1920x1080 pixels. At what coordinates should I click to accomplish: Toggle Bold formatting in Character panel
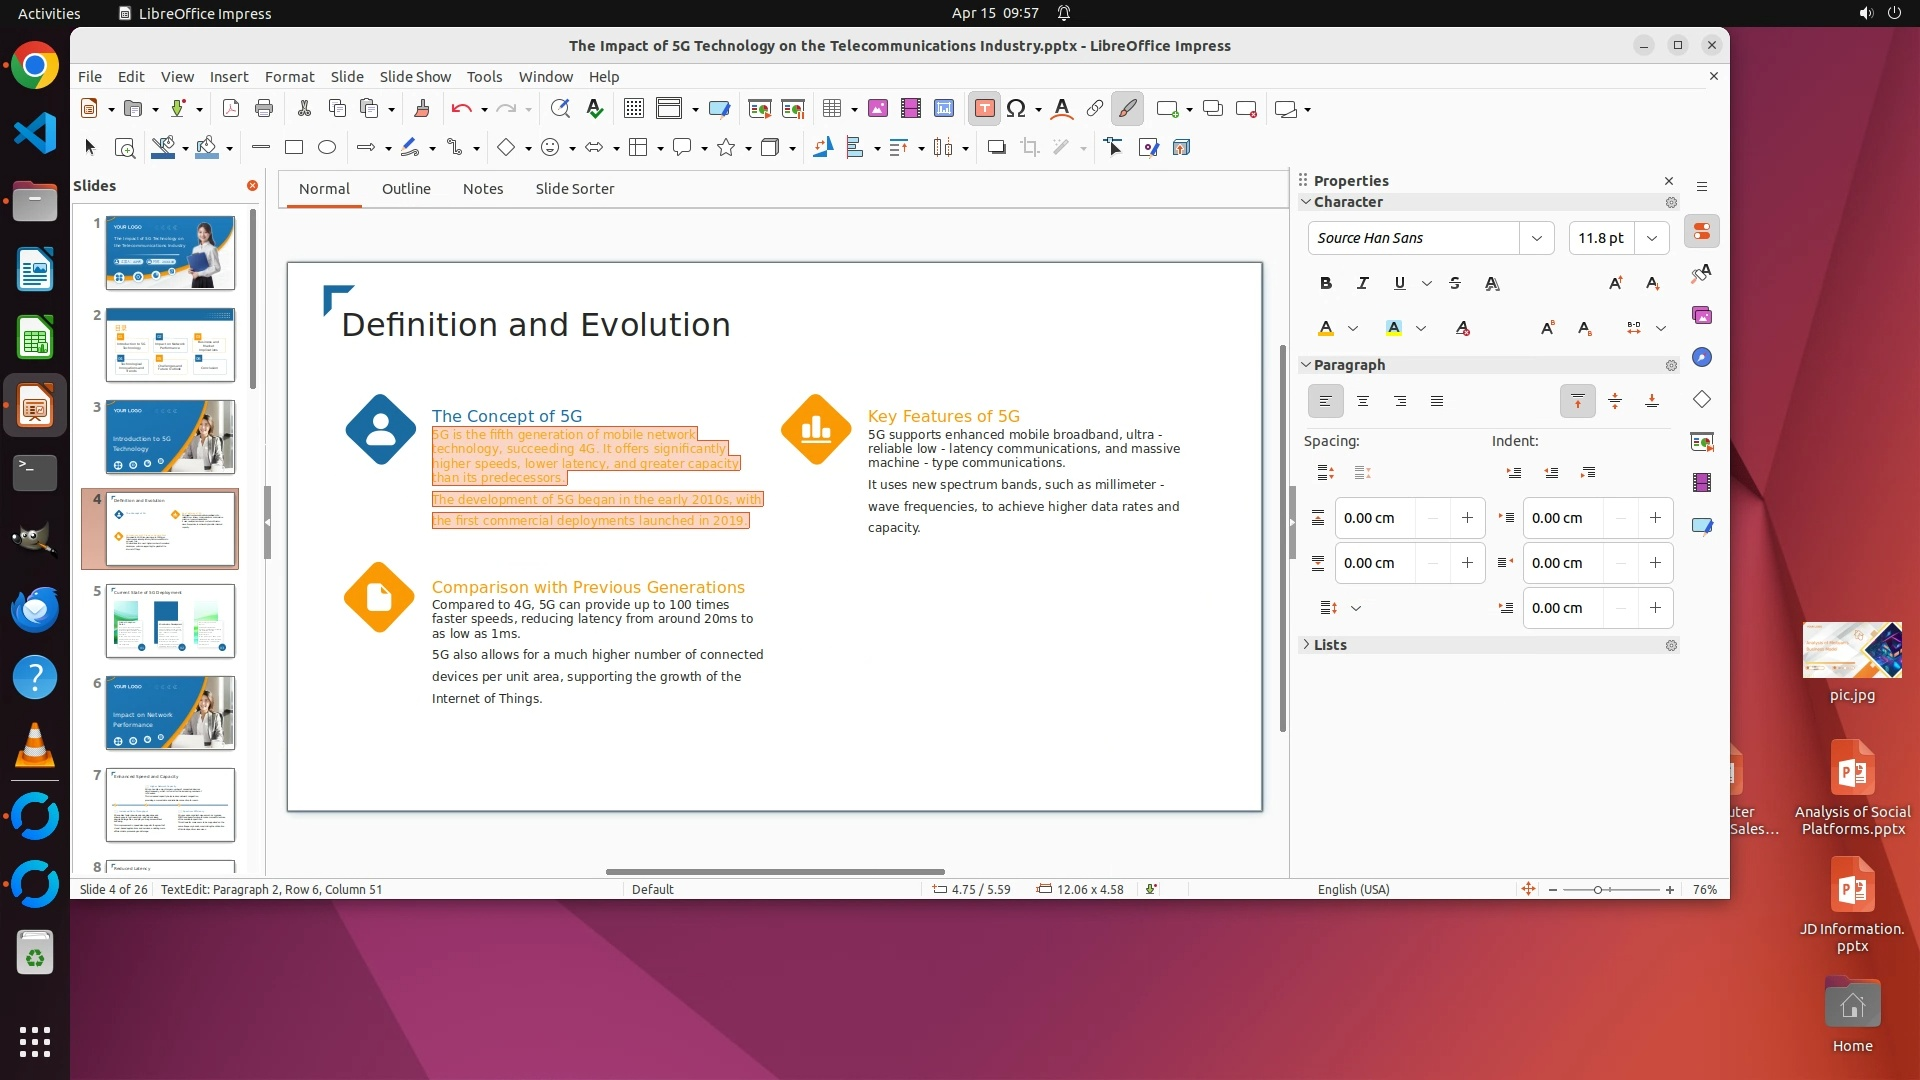[x=1326, y=284]
